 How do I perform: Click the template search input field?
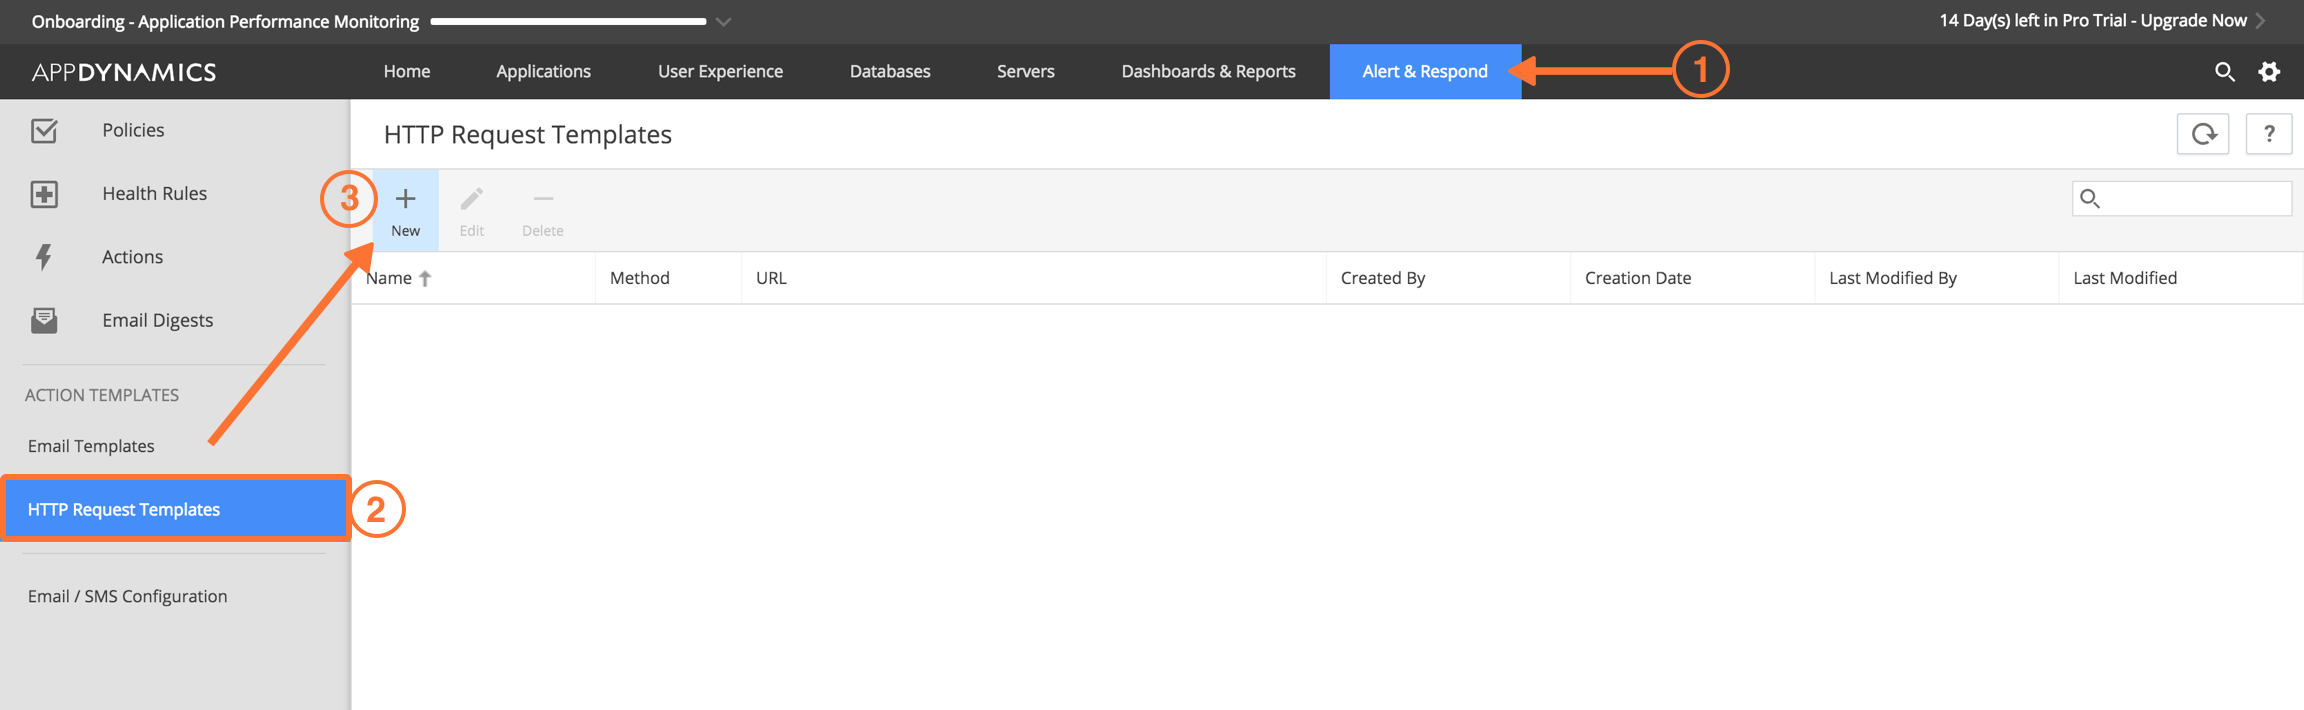tap(2182, 198)
